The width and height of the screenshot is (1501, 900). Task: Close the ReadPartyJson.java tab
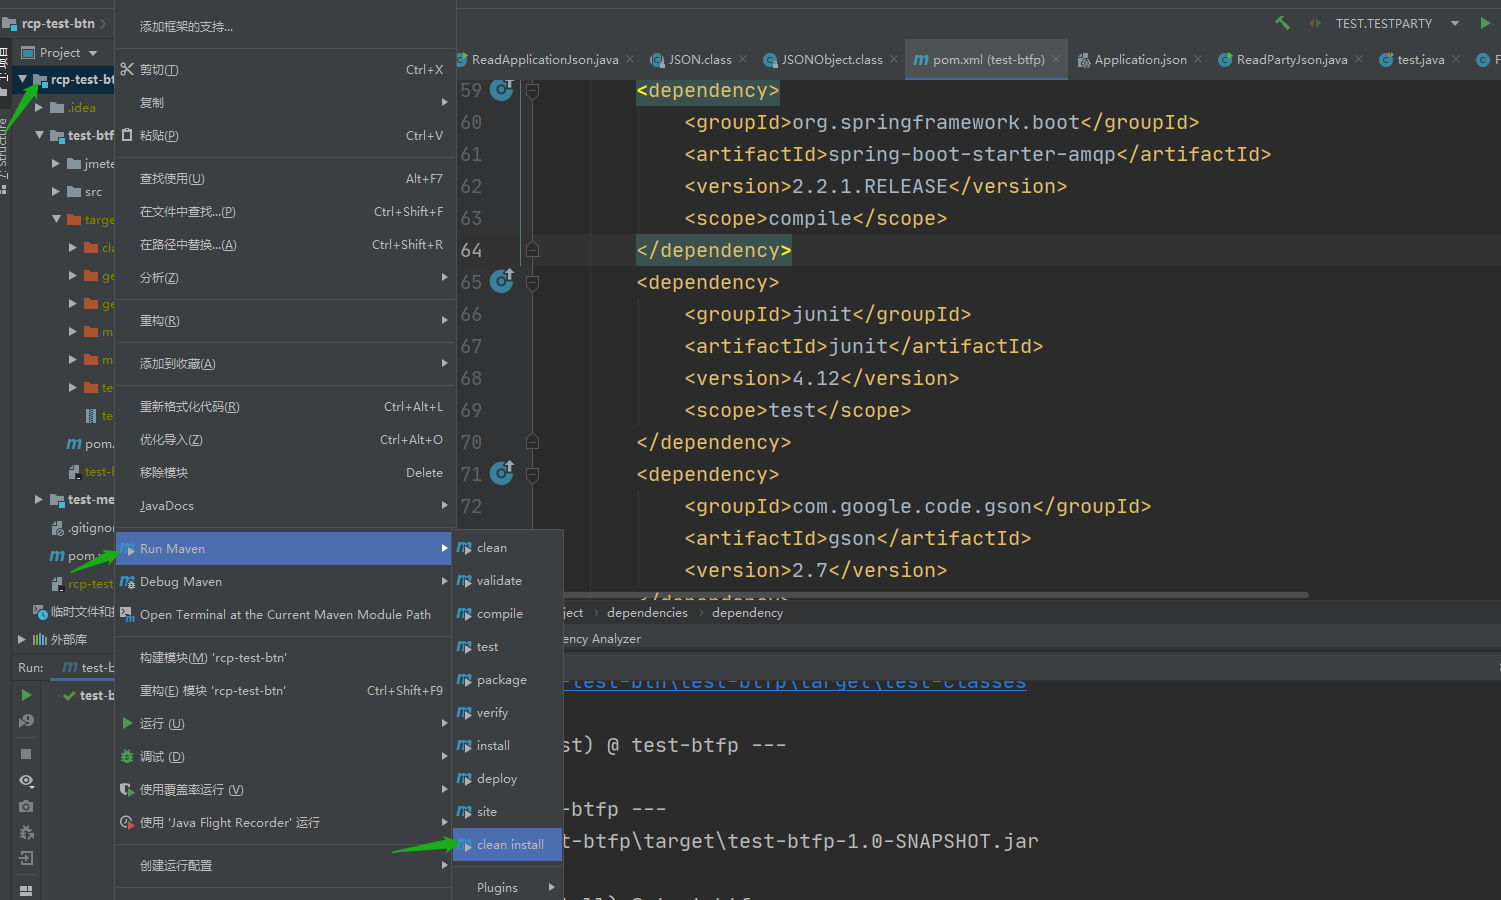click(1359, 60)
